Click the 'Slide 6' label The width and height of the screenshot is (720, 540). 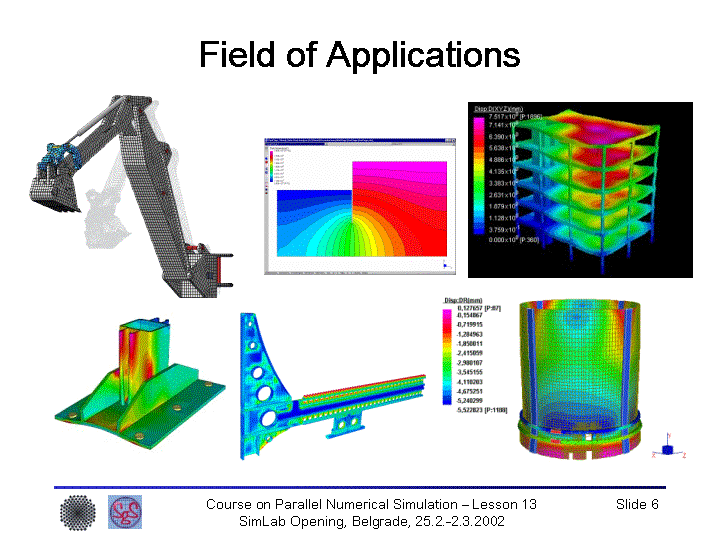pos(637,504)
